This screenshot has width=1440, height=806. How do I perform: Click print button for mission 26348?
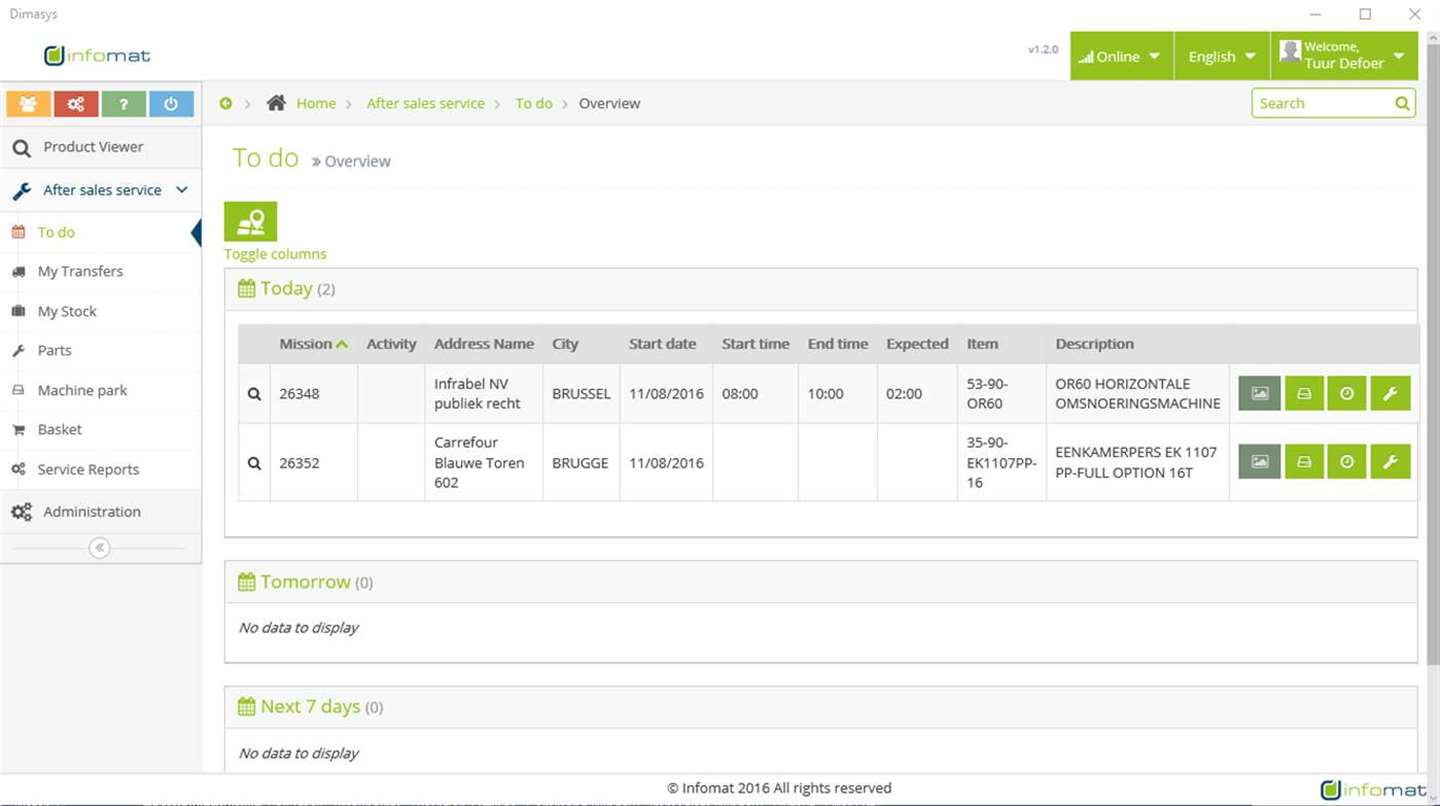coord(1304,393)
